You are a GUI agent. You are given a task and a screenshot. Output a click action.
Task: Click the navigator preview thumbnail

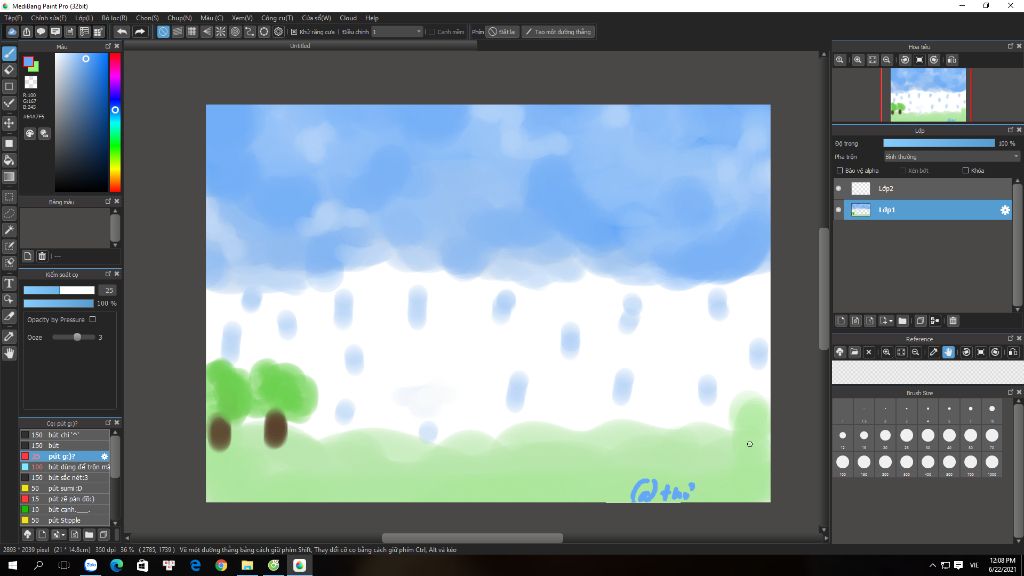coord(928,95)
